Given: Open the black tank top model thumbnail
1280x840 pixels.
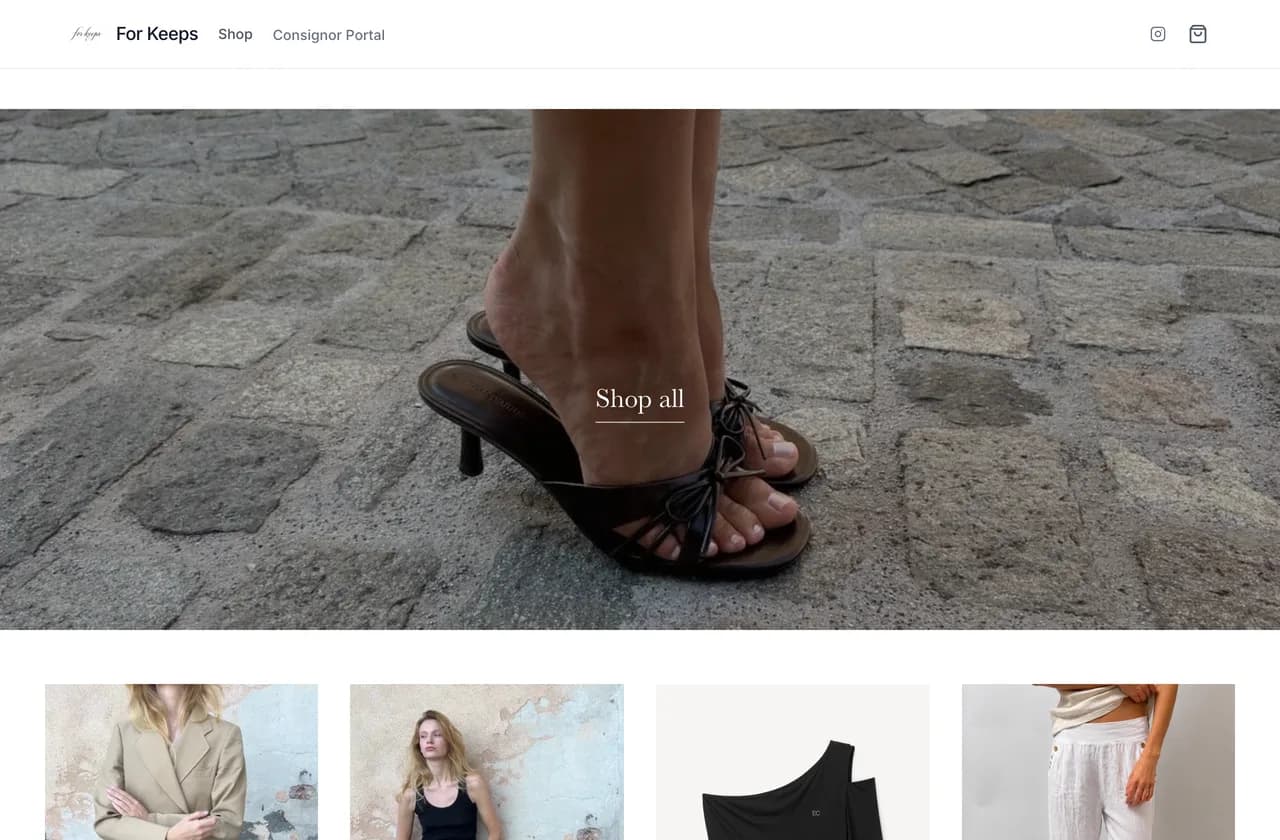Looking at the screenshot, I should pyautogui.click(x=487, y=762).
